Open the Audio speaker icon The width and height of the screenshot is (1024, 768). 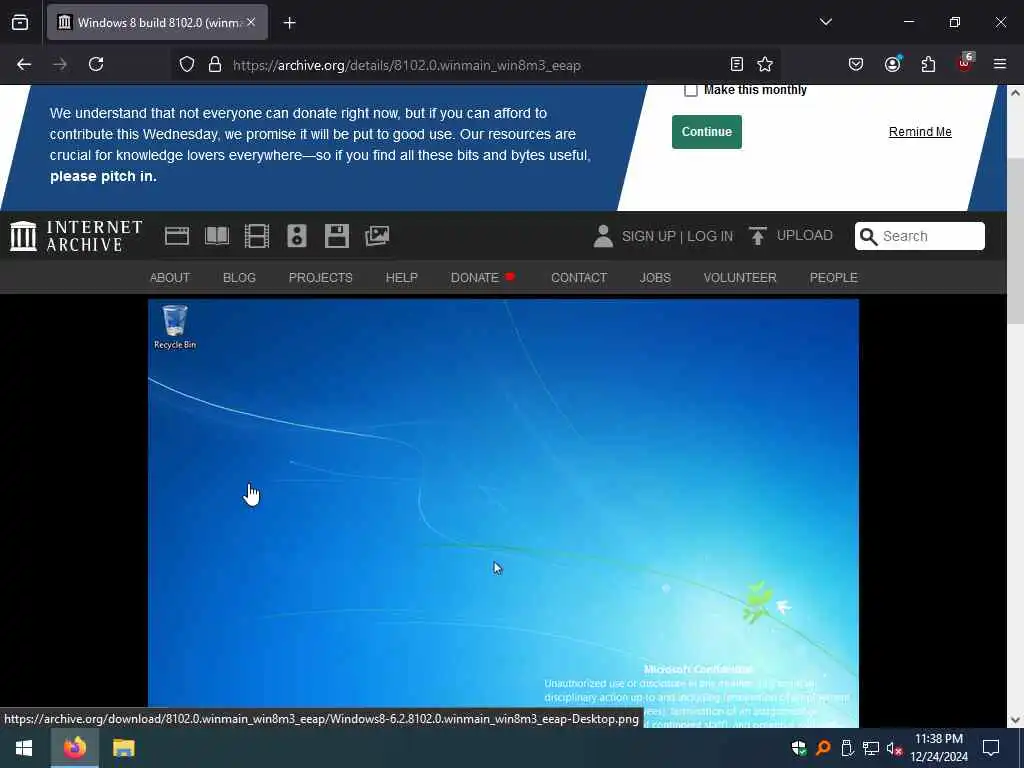point(296,236)
